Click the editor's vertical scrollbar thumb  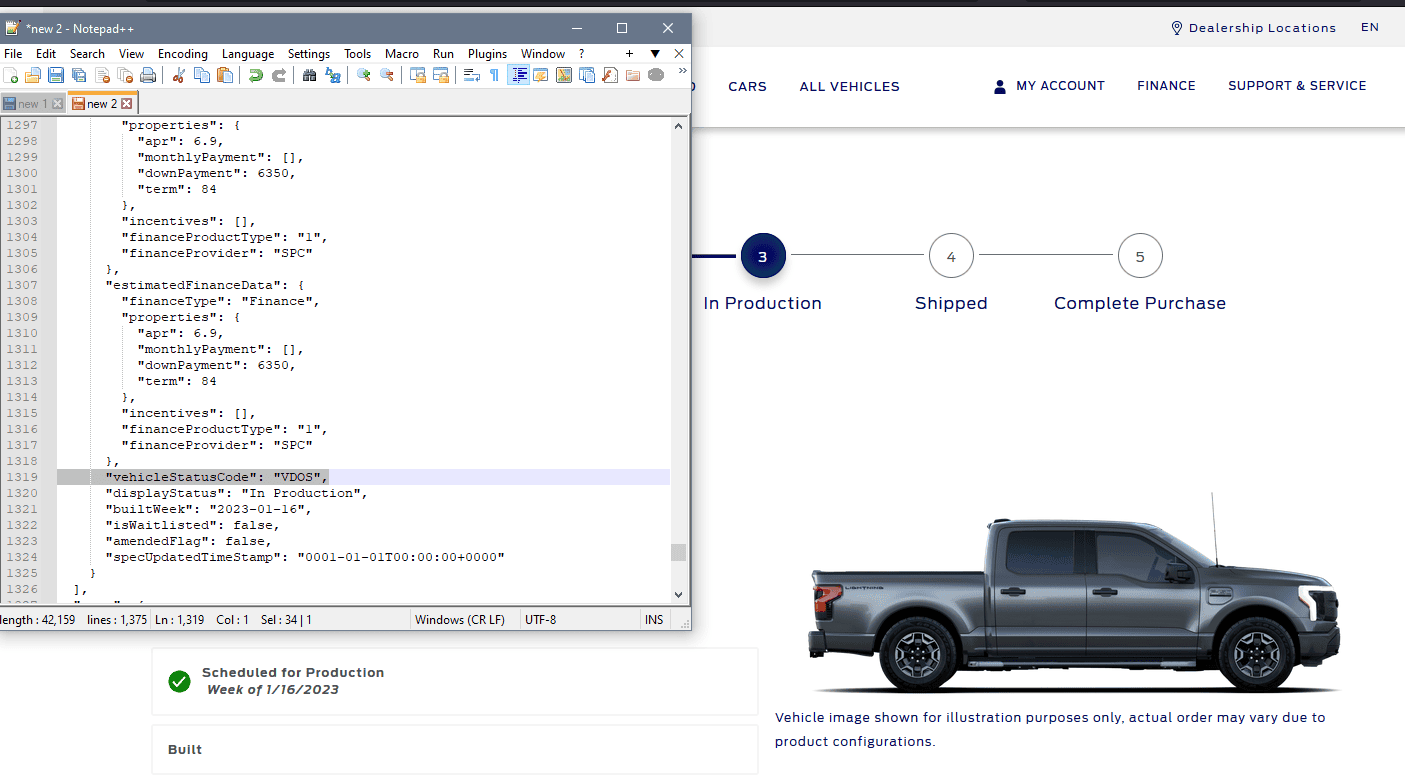[x=678, y=553]
